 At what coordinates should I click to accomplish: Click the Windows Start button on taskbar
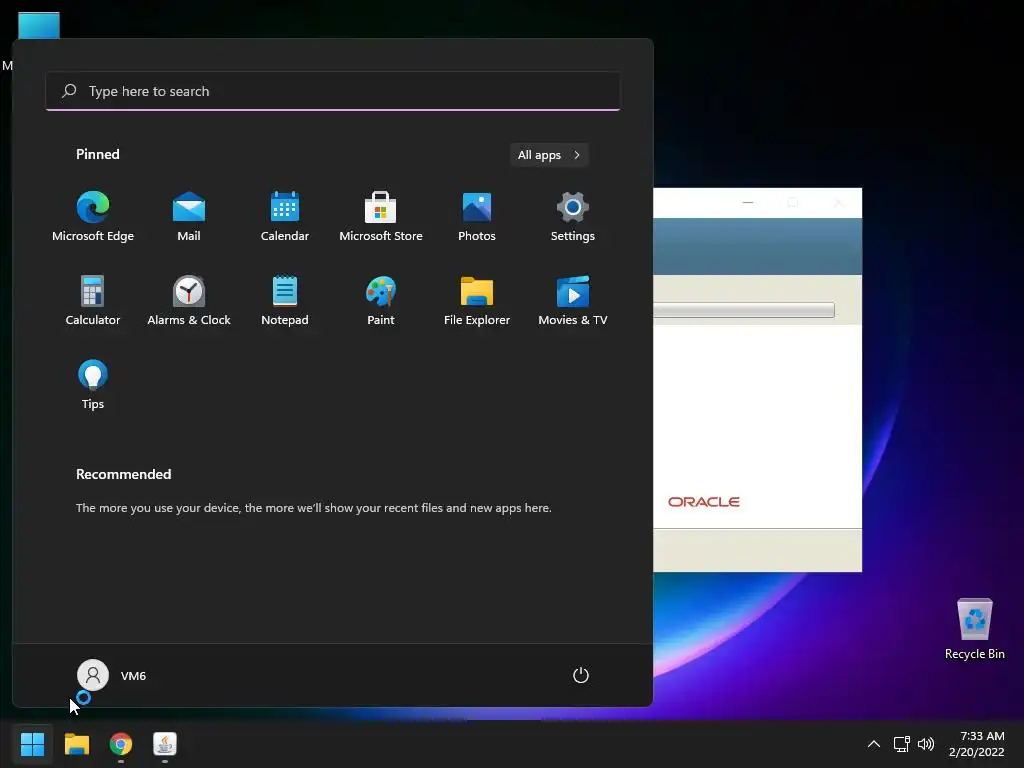tap(32, 744)
